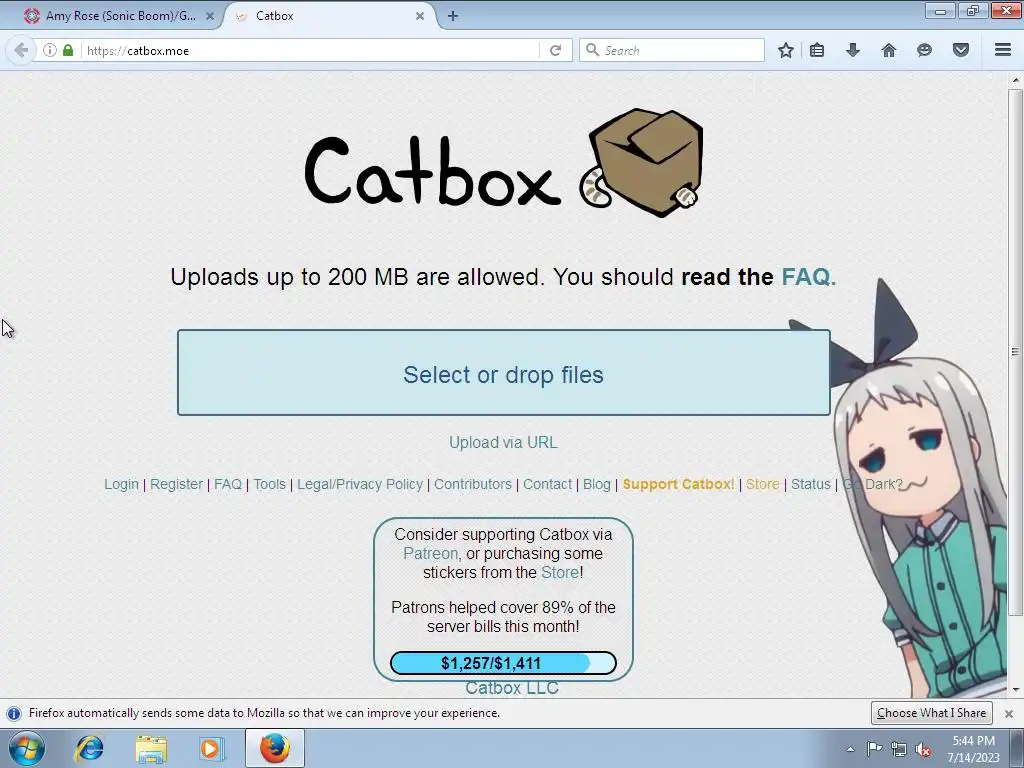Open the downloads arrow icon

(853, 50)
